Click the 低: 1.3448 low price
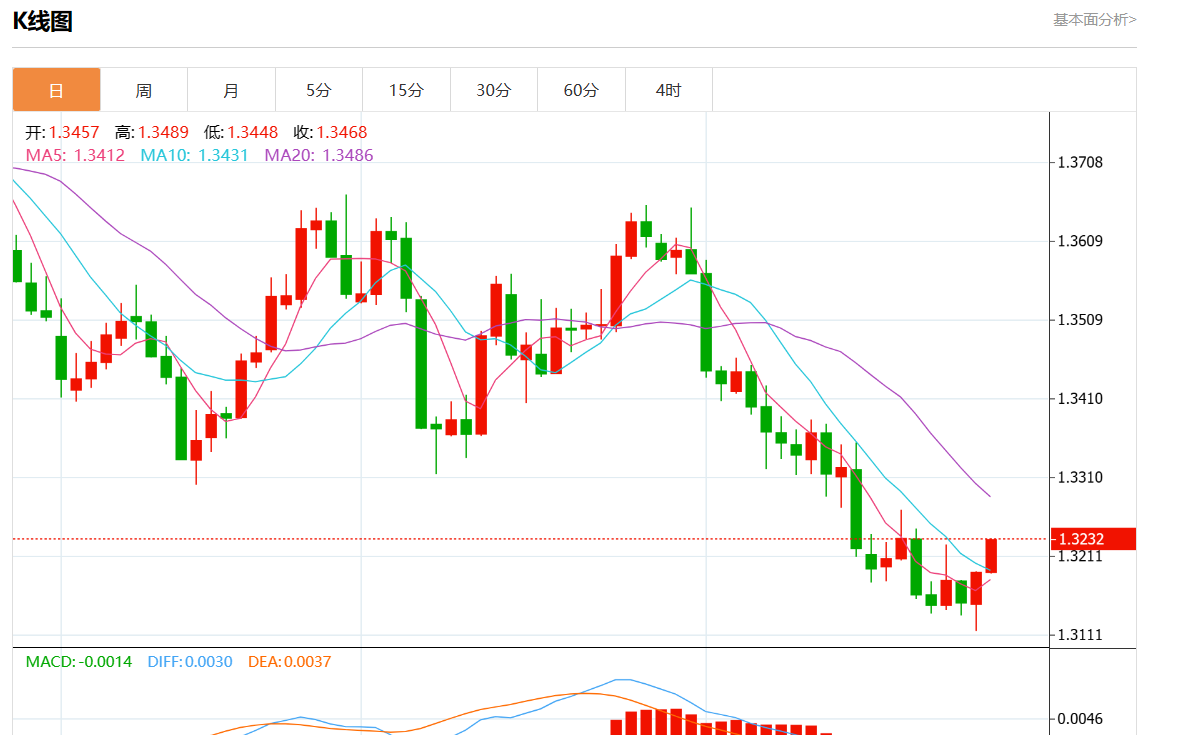 [x=241, y=132]
